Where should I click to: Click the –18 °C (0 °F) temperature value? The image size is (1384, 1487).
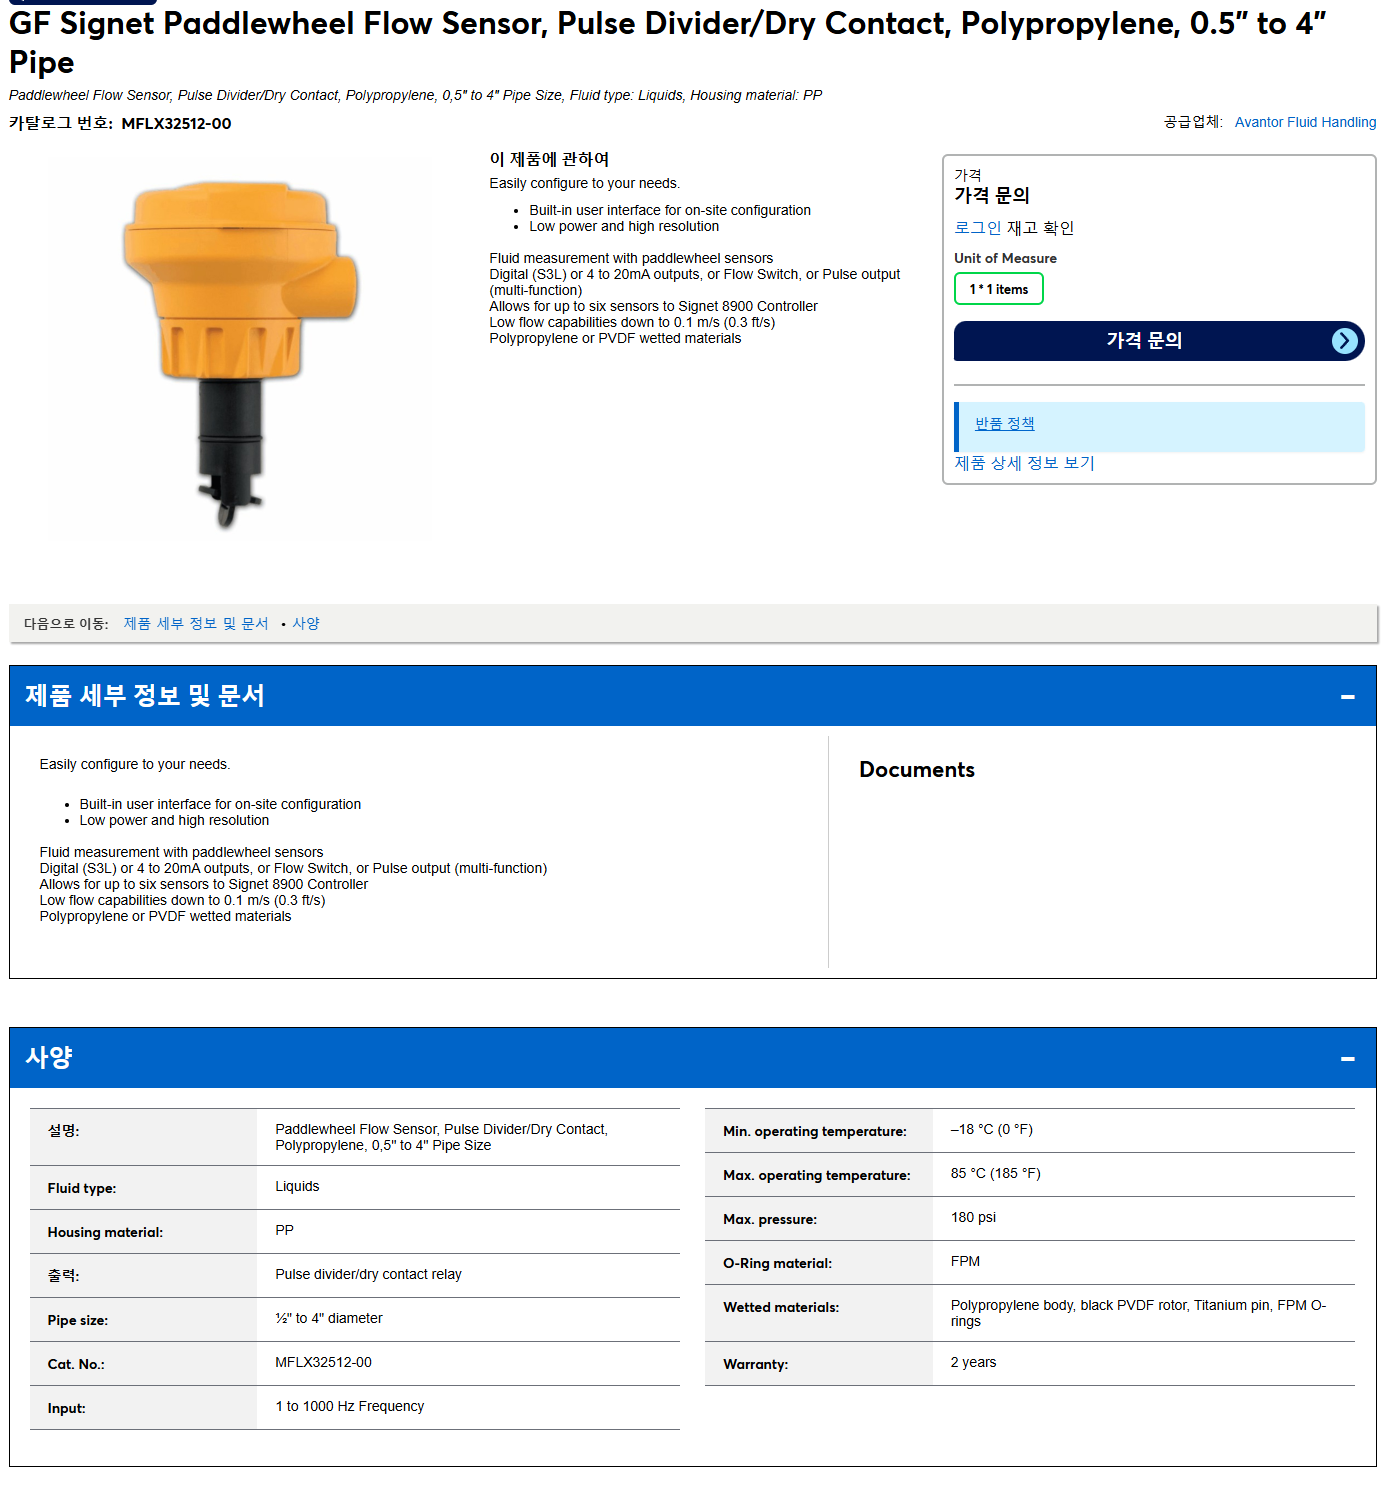[x=991, y=1130]
